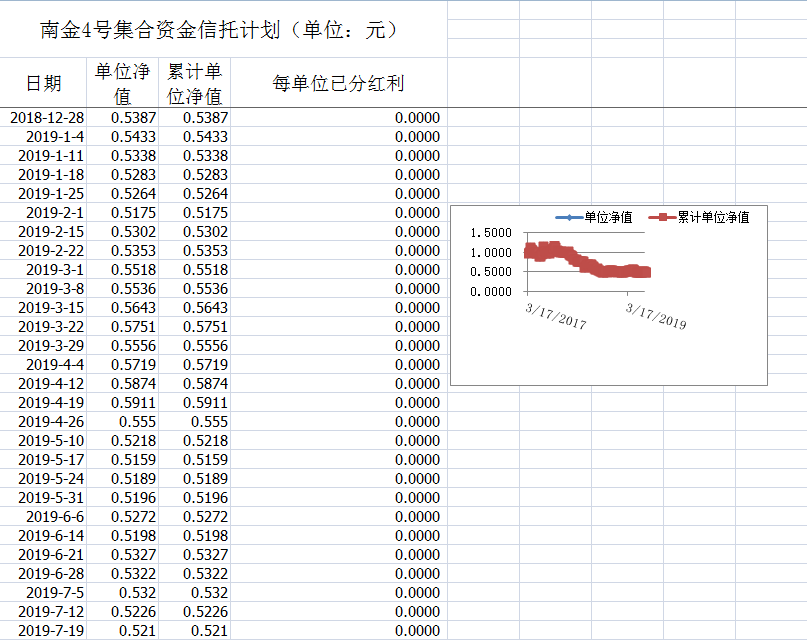Select 单位净值 value 0.5175 for 2019-2-1
The width and height of the screenshot is (807, 640).
coord(122,212)
